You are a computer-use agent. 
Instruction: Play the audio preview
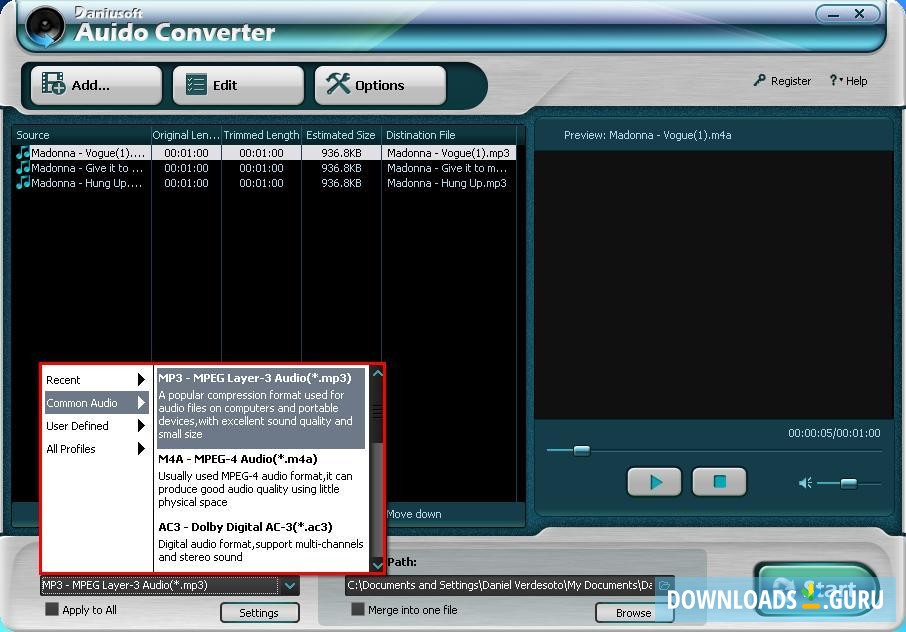coord(655,481)
